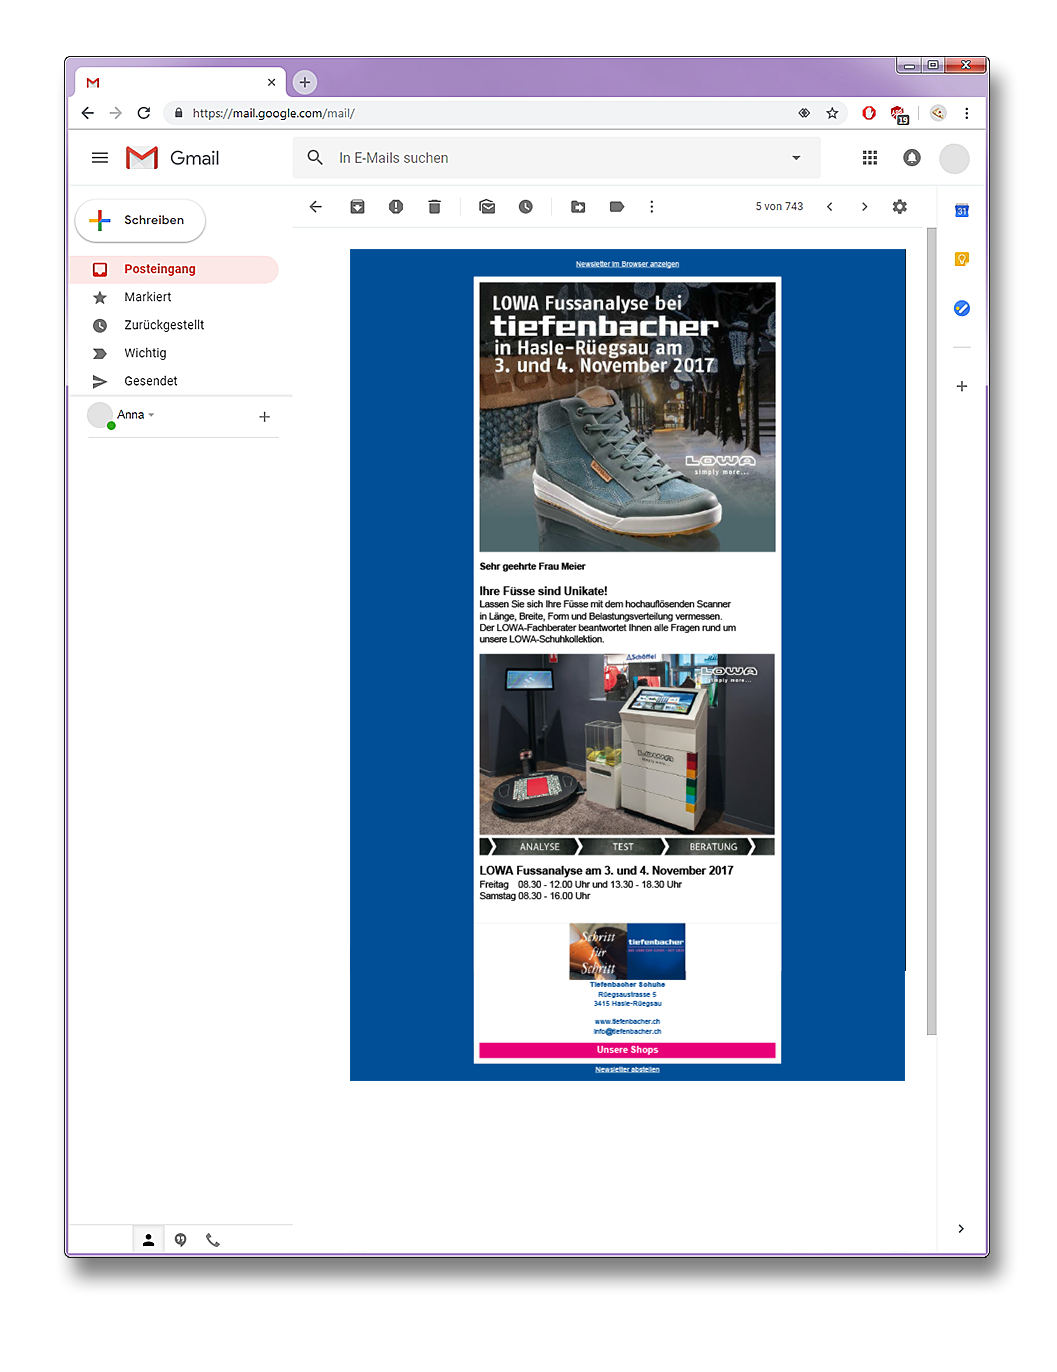Viewport: 1057px width, 1372px height.
Task: Reload the Gmail page
Action: point(144,113)
